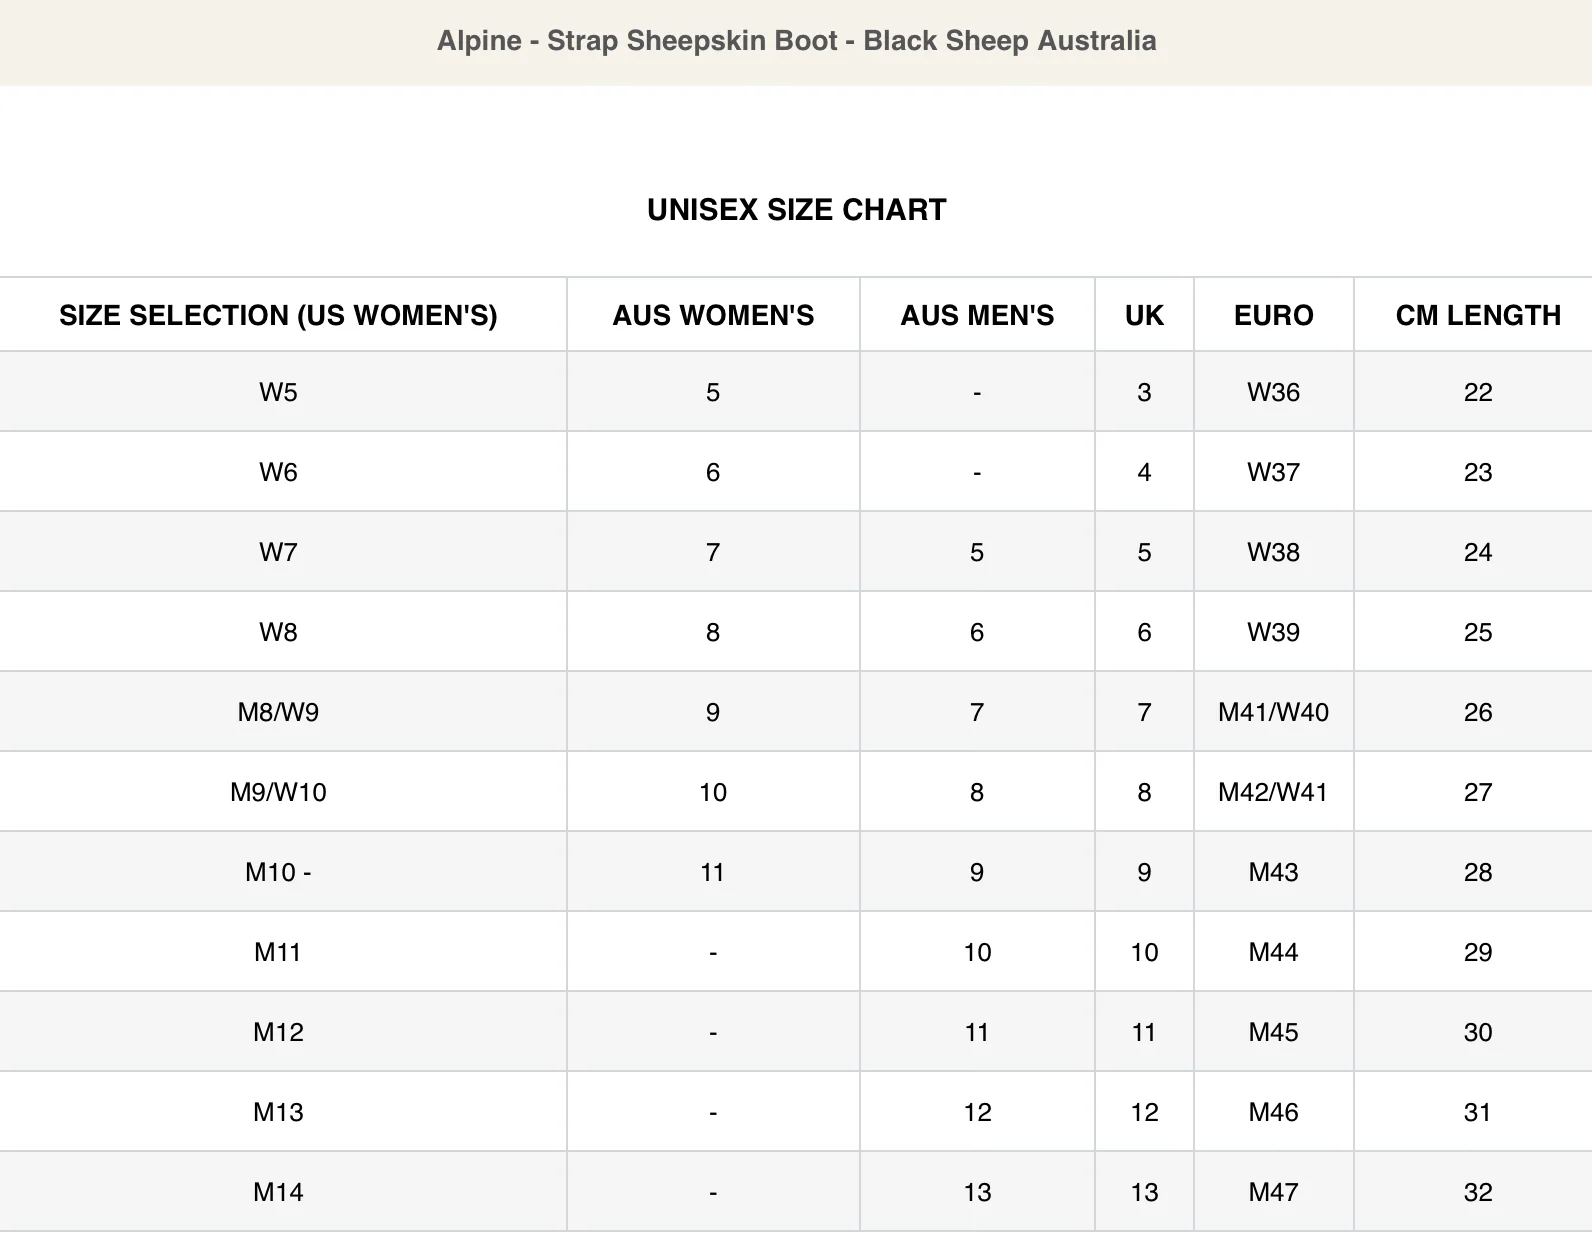1592x1248 pixels.
Task: Click the M42/W41 Euro size cell
Action: click(x=1273, y=792)
